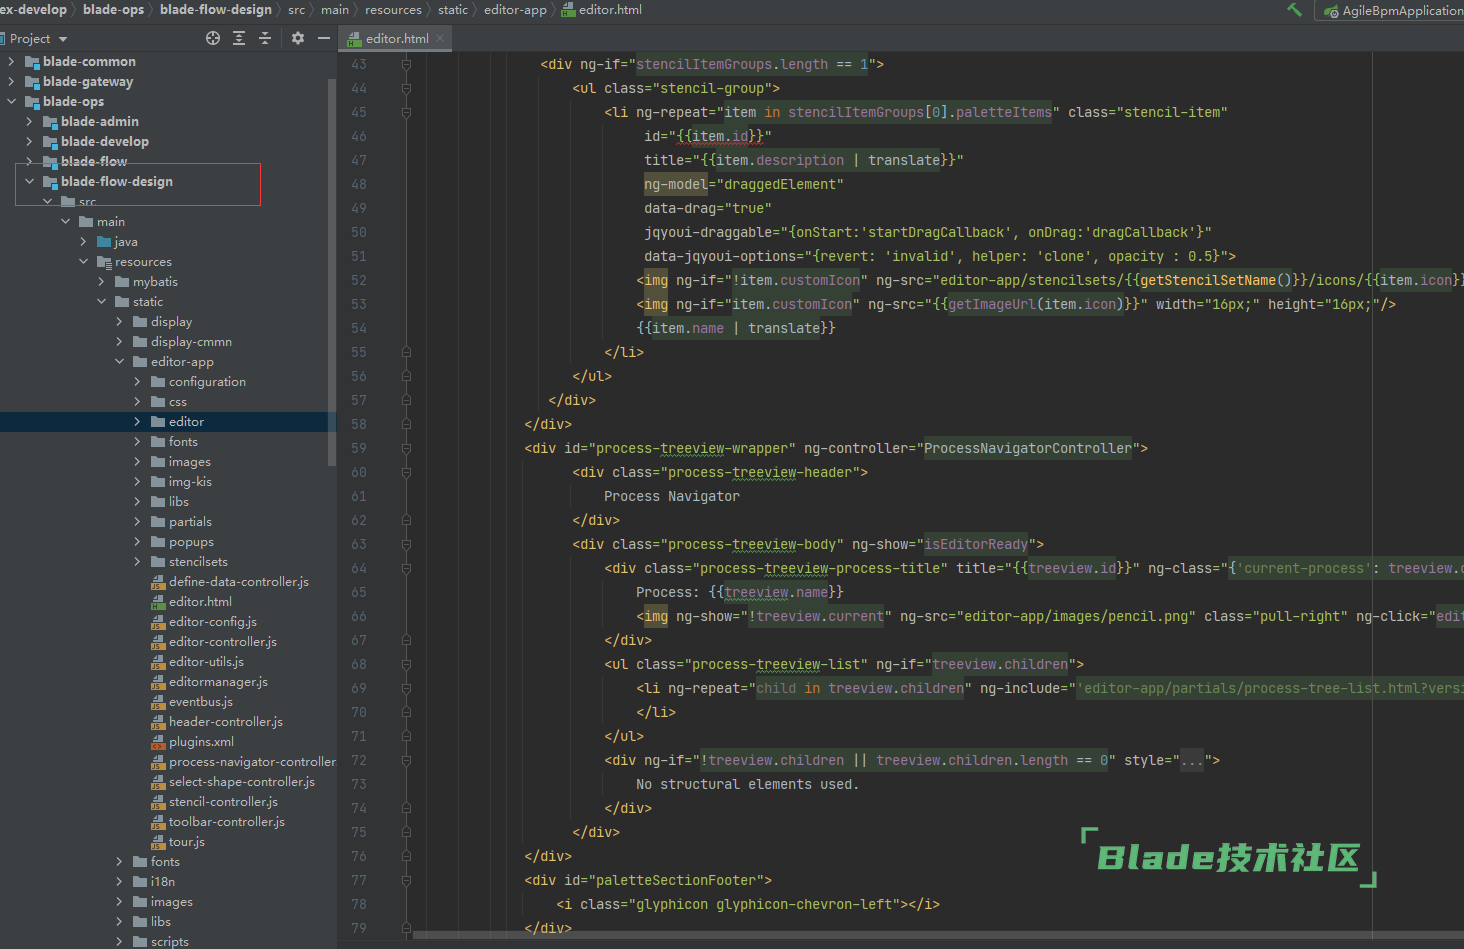Viewport: 1464px width, 949px height.
Task: Click editor-app in the breadcrumb path
Action: pyautogui.click(x=515, y=9)
